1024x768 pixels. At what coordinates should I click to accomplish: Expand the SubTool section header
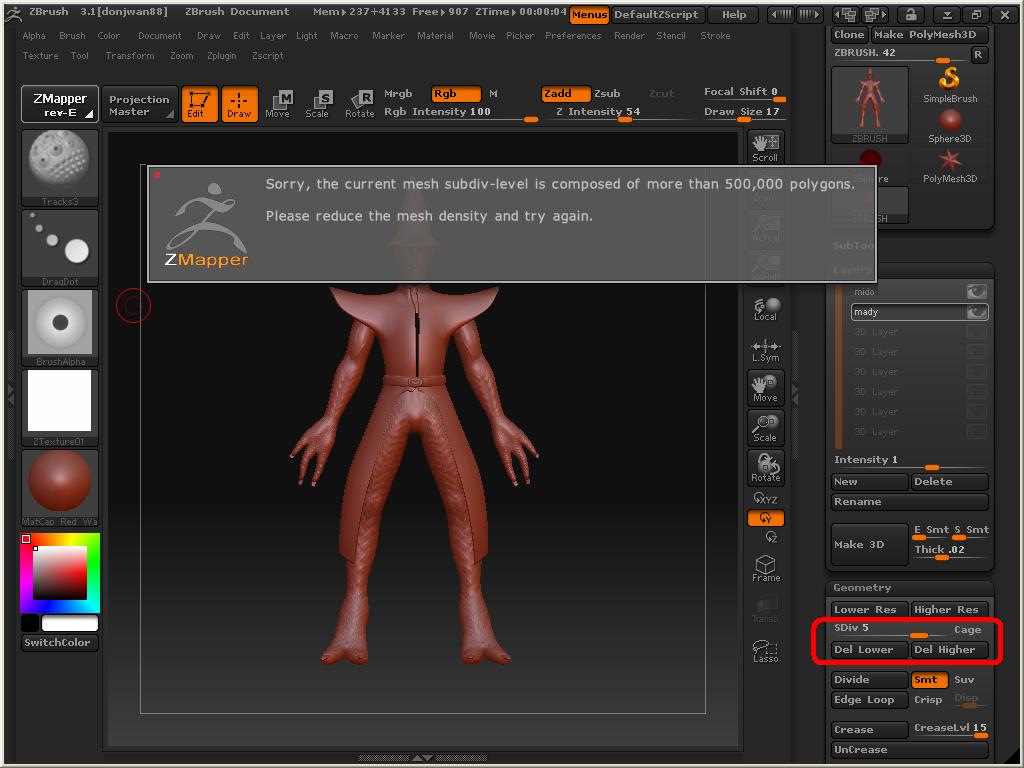(852, 246)
